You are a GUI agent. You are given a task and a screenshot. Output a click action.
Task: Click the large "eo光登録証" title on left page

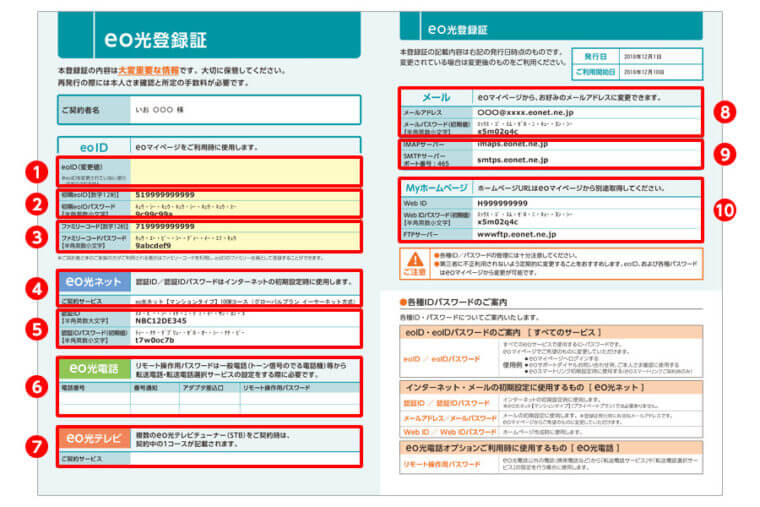(x=156, y=39)
